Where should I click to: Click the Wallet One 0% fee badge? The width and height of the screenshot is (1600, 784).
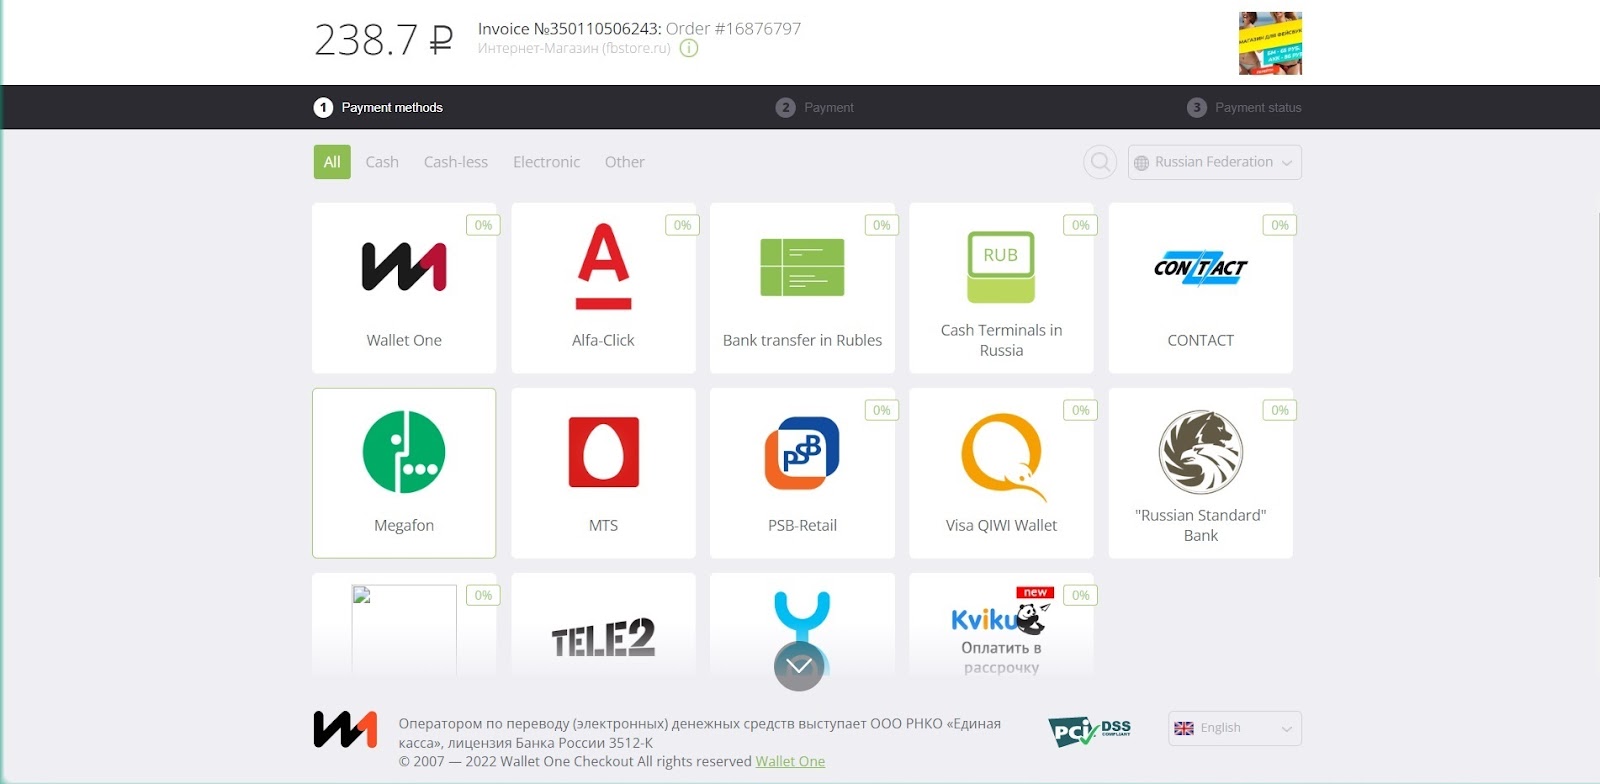click(483, 225)
